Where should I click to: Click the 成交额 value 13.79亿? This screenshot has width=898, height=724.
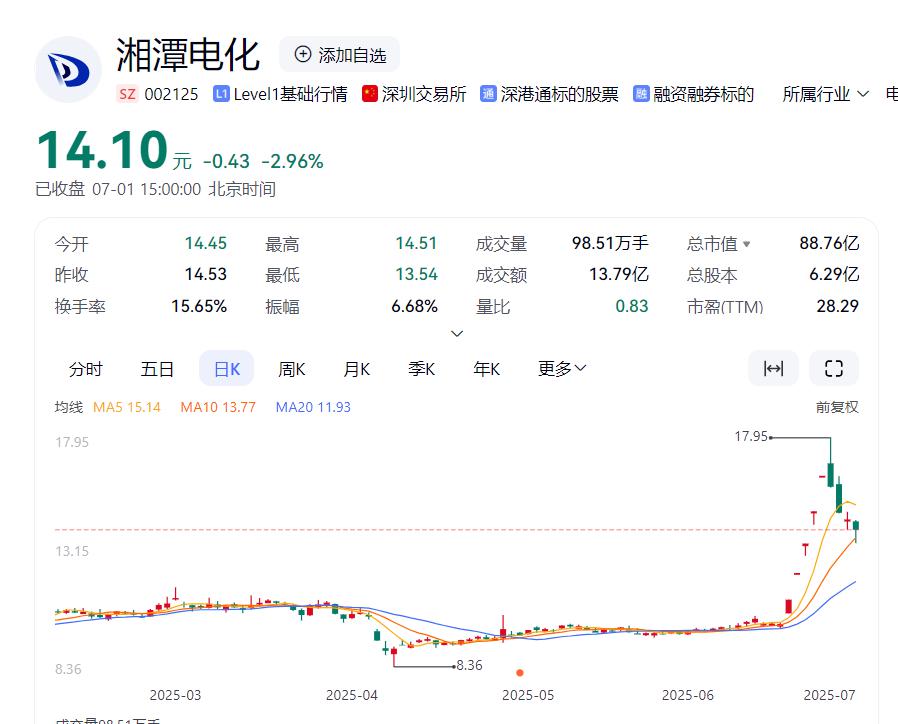(619, 274)
